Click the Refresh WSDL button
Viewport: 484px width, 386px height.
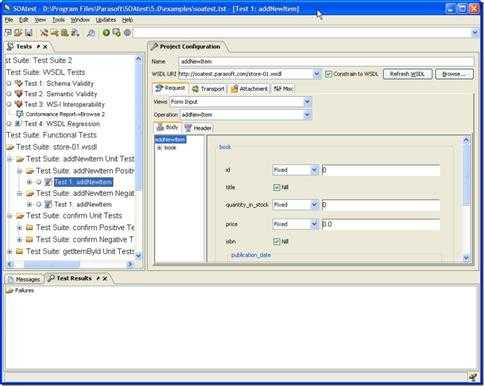(x=407, y=74)
